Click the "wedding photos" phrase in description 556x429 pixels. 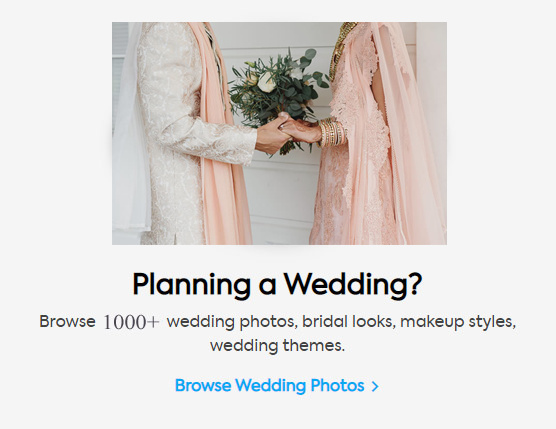tap(230, 322)
